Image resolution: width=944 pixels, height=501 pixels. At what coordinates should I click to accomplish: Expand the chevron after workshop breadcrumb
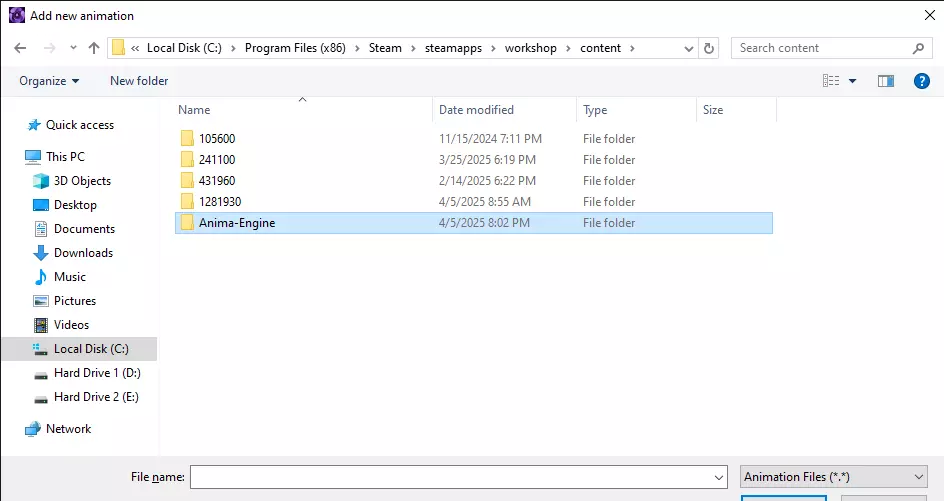coord(568,48)
